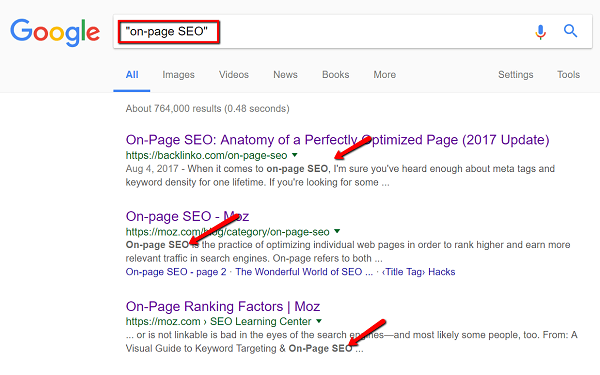Open The Wonderful World of SEO sitelink
Screen dimensions: 600x375
pos(304,272)
